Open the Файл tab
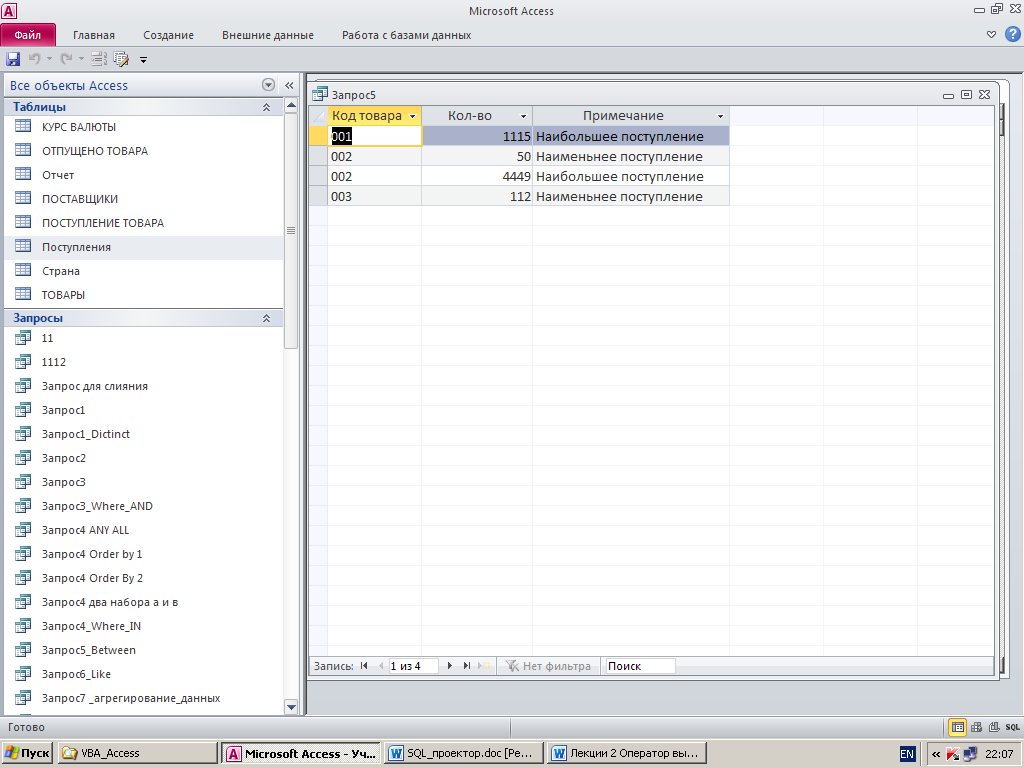 pyautogui.click(x=28, y=35)
